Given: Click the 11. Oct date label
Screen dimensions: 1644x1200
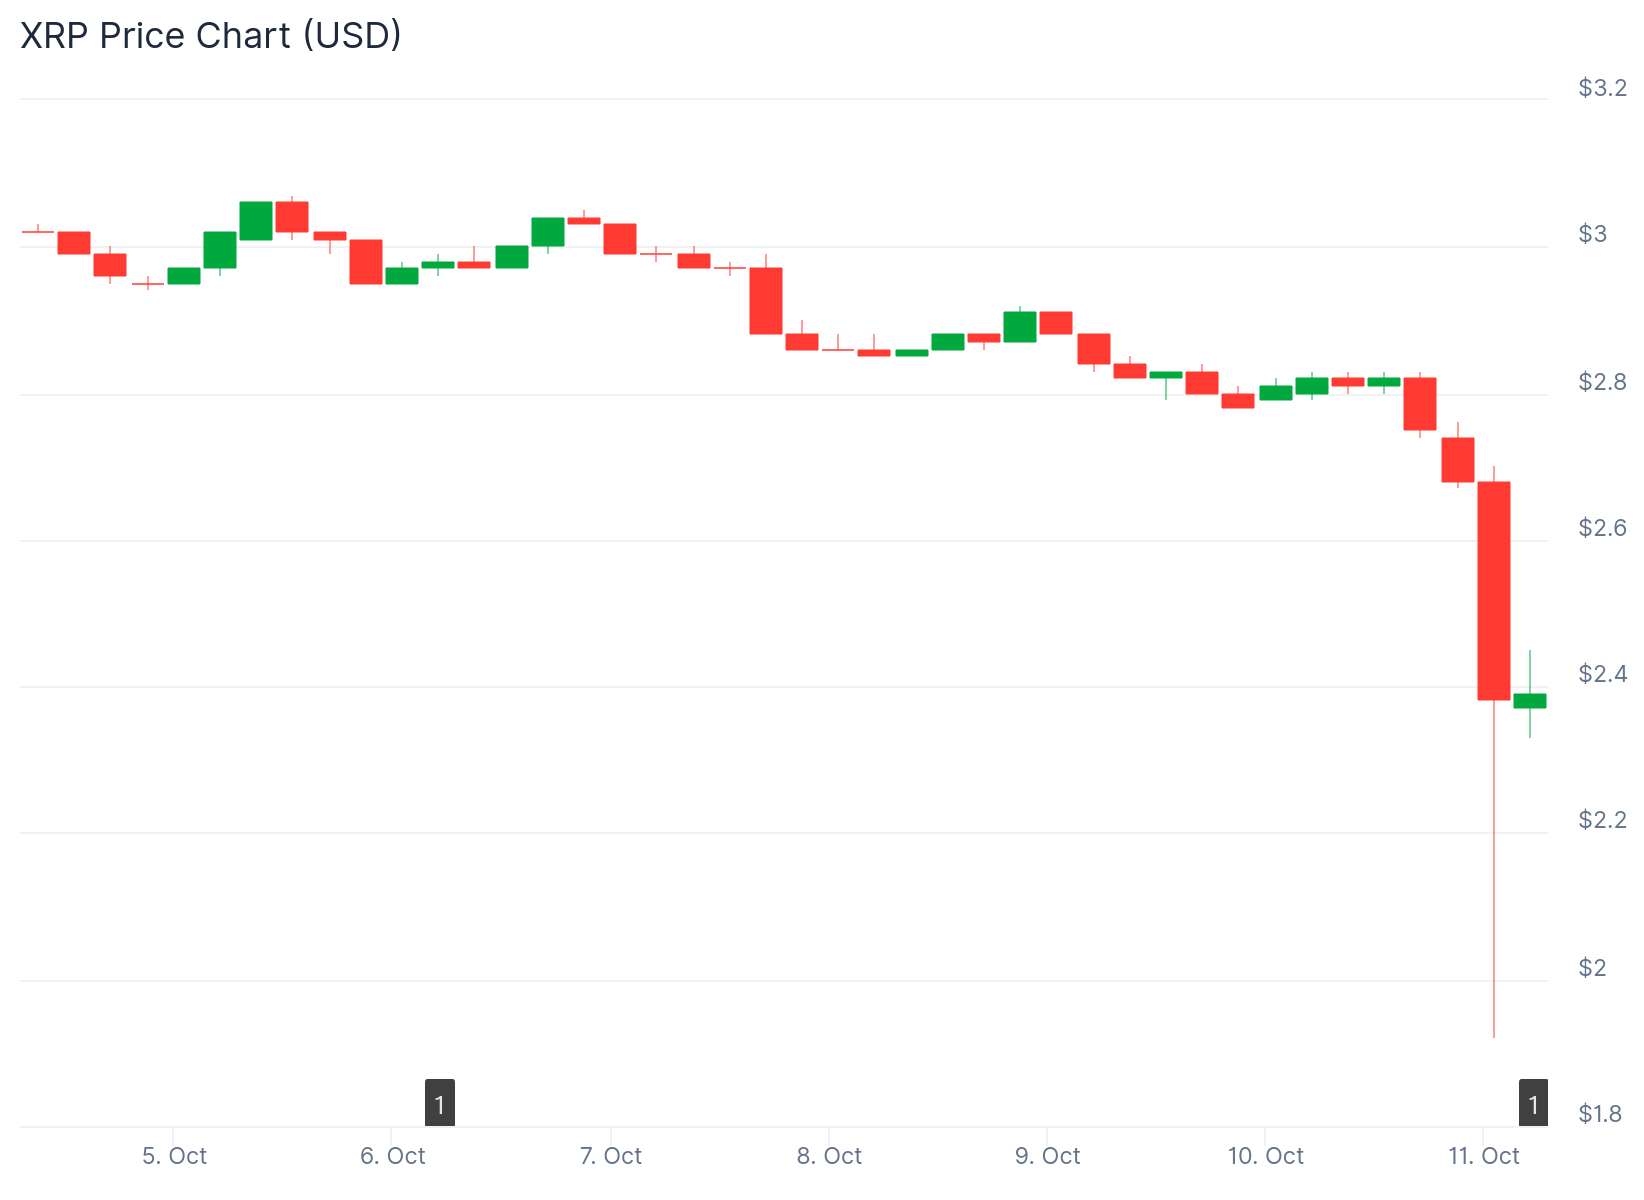Looking at the screenshot, I should (x=1483, y=1156).
